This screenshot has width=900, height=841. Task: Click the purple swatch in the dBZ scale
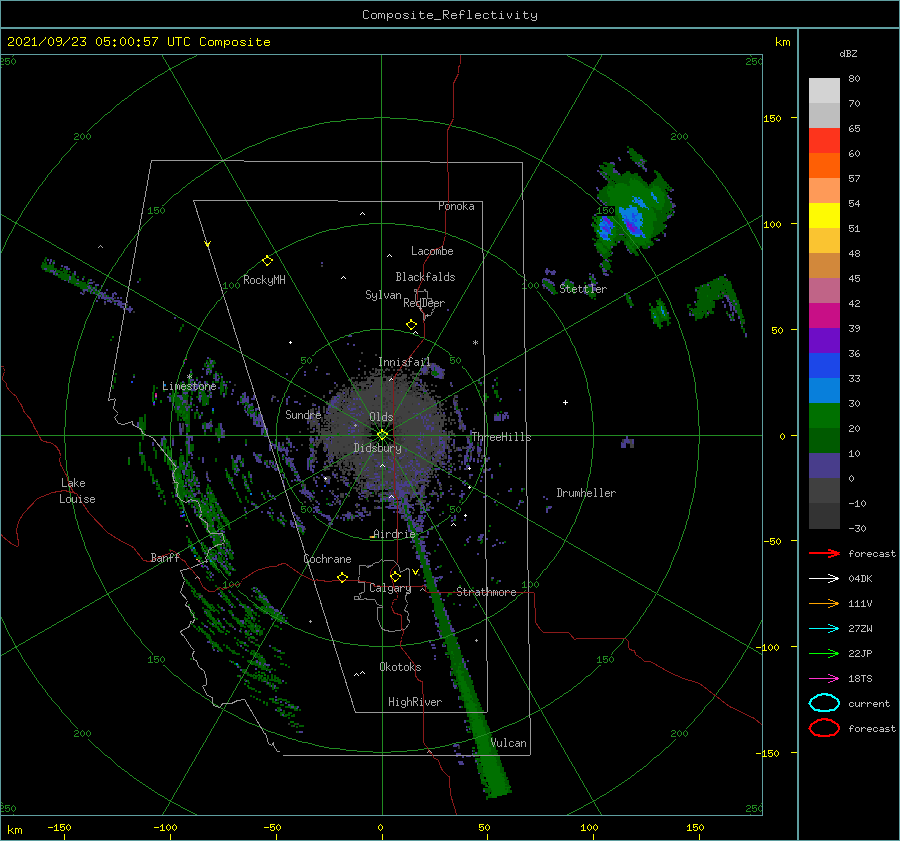(824, 341)
